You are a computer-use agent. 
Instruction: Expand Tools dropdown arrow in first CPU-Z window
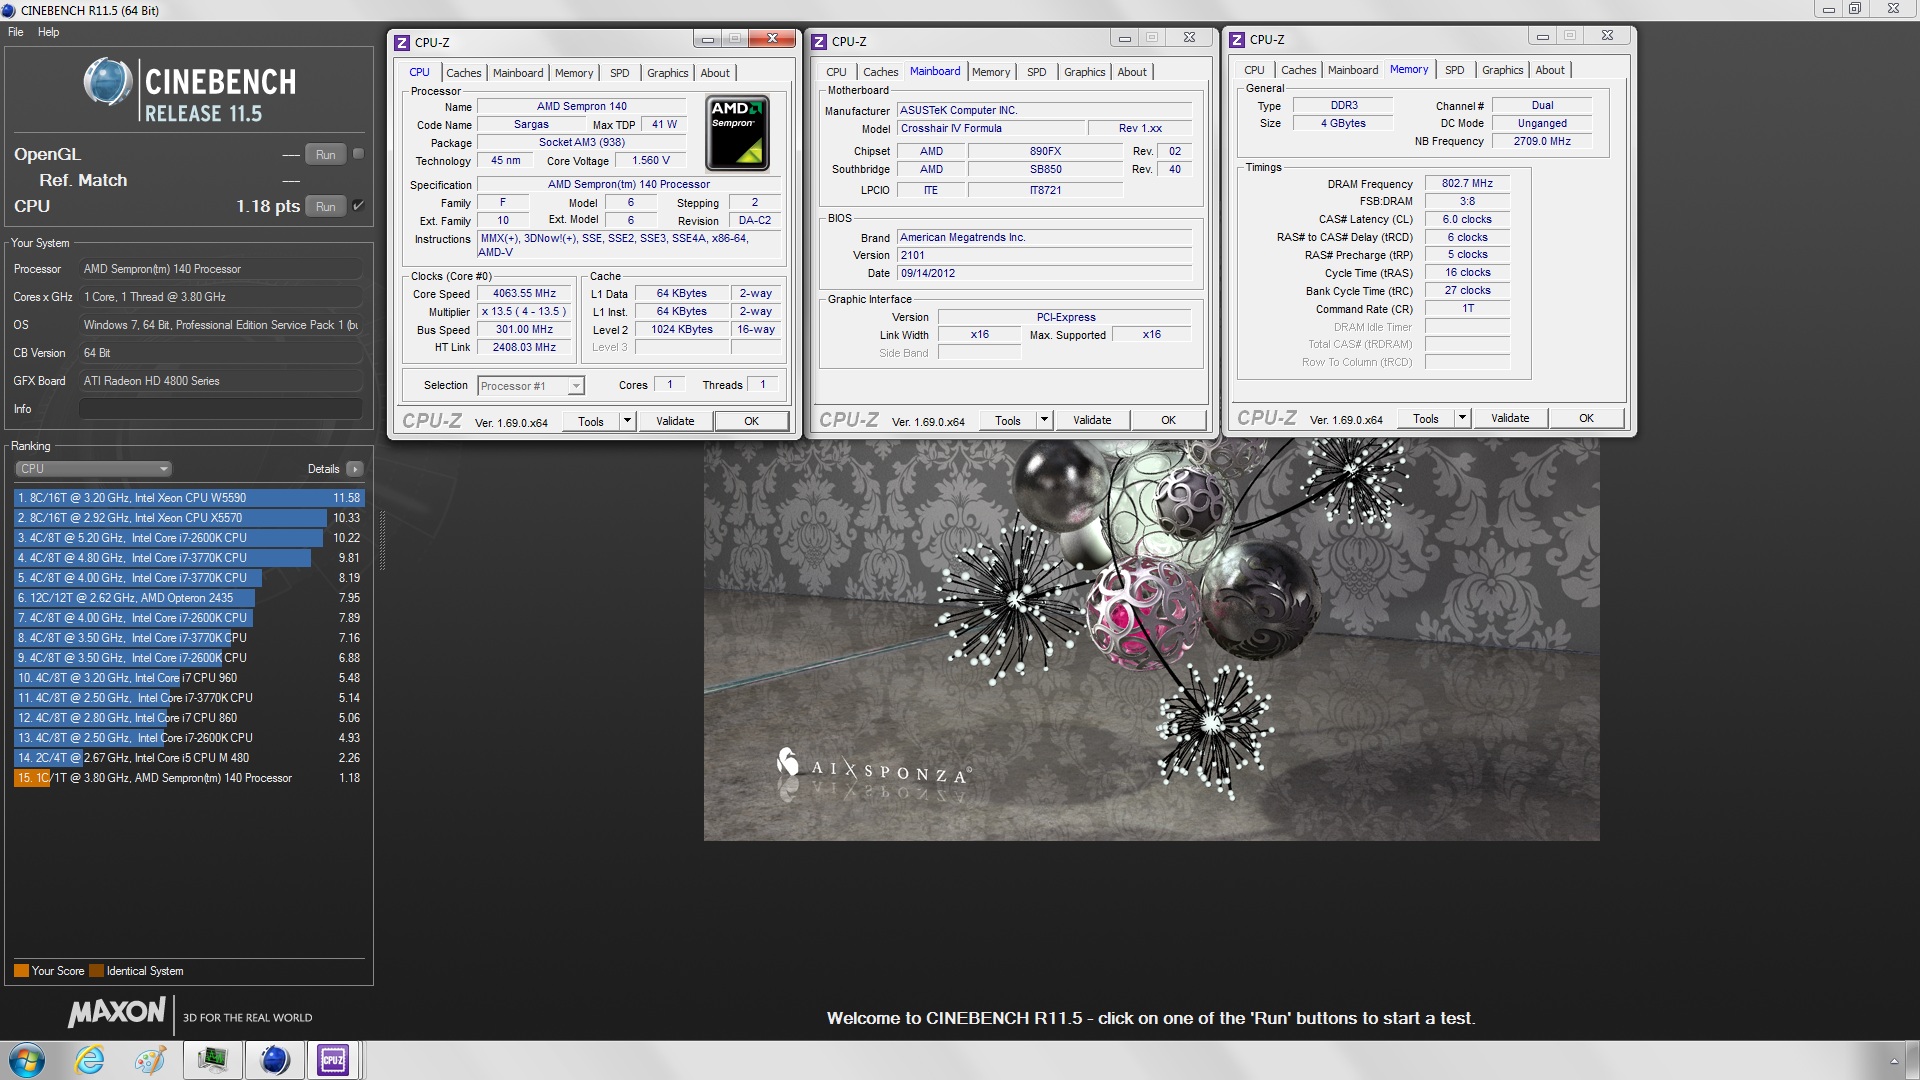(x=628, y=421)
